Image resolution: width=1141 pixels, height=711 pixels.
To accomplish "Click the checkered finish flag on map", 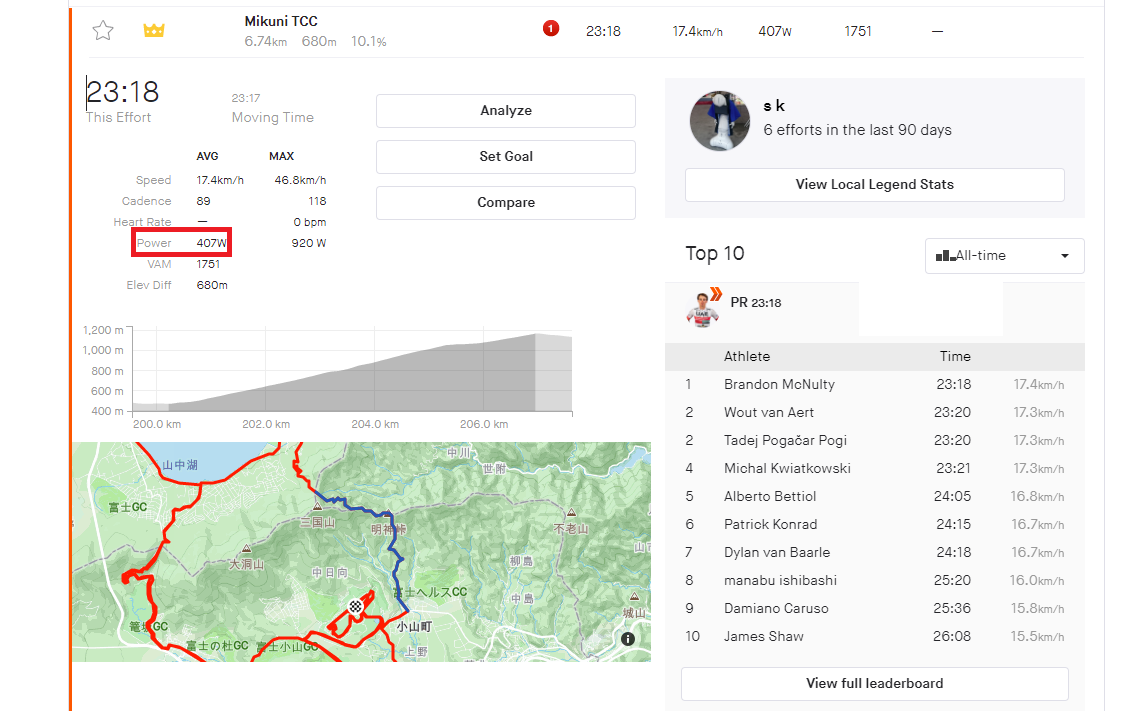I will 354,607.
